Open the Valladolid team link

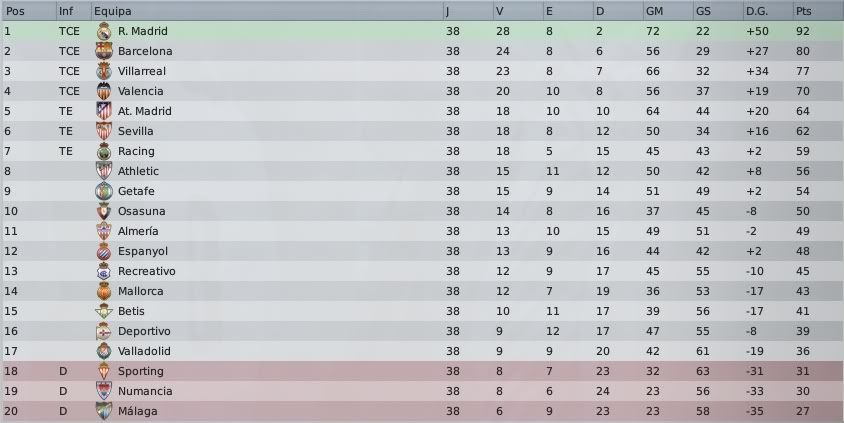[144, 351]
